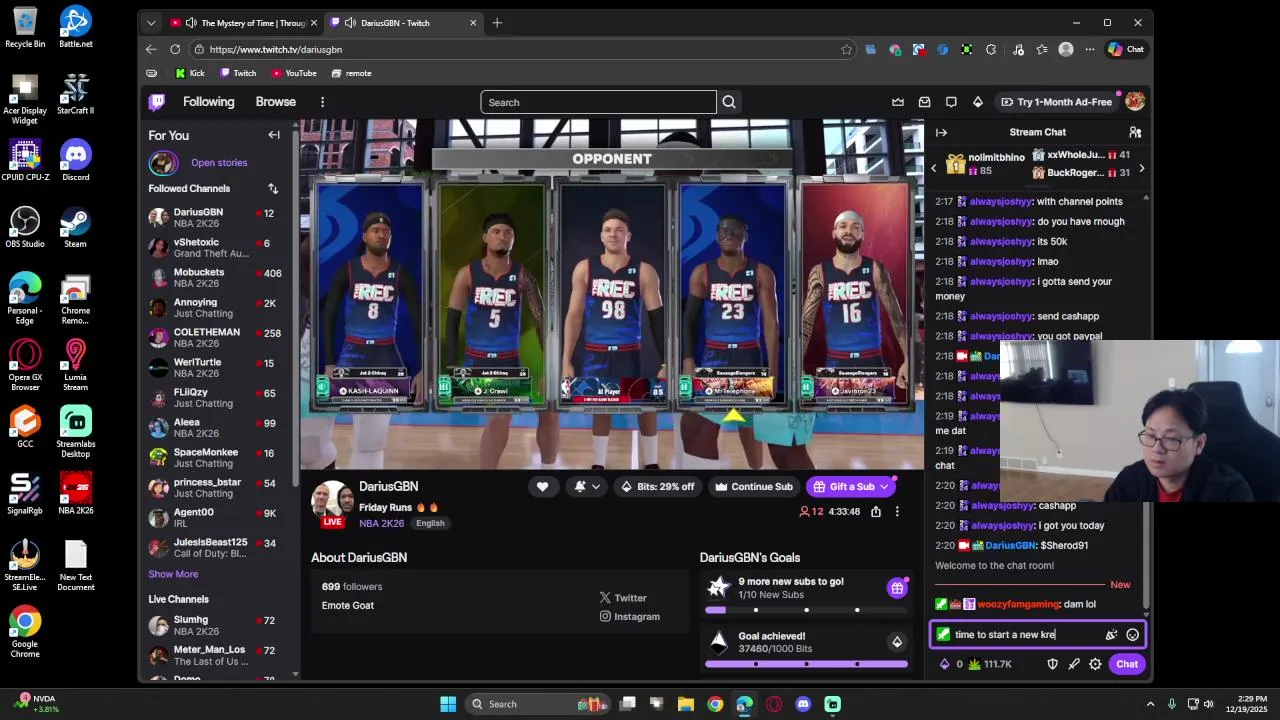
Task: Open chat community users list icon
Action: point(1135,132)
